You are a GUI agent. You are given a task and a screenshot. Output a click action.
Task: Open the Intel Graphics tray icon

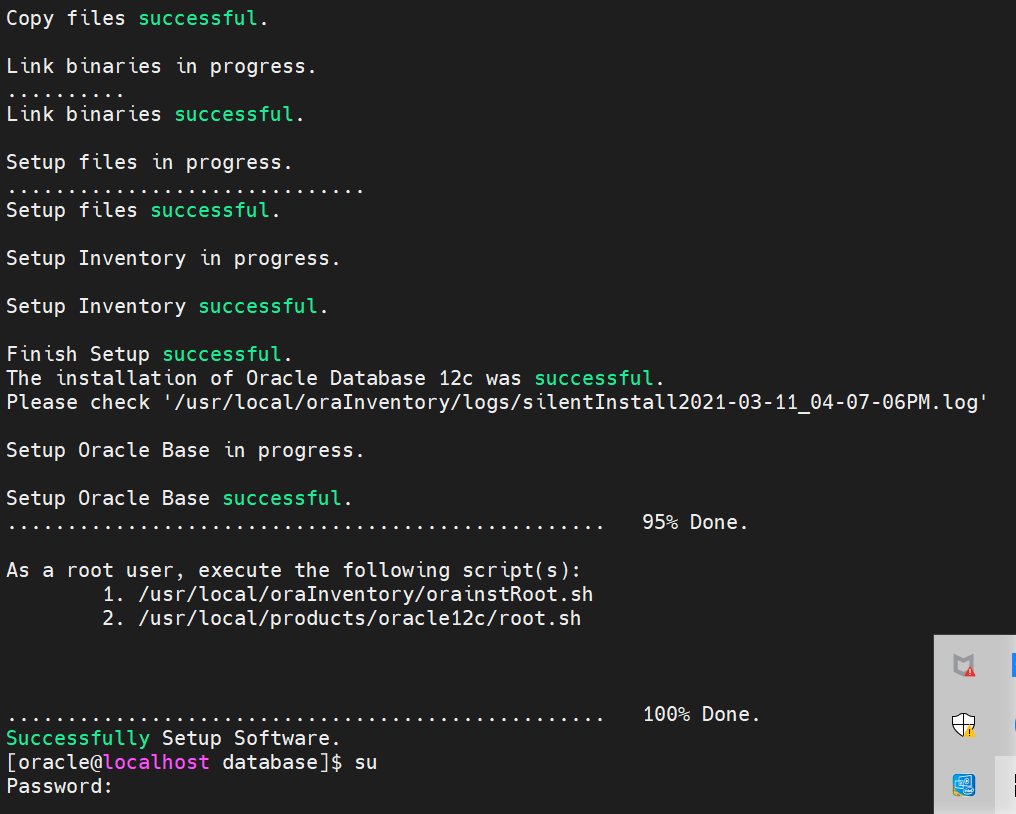(x=964, y=784)
